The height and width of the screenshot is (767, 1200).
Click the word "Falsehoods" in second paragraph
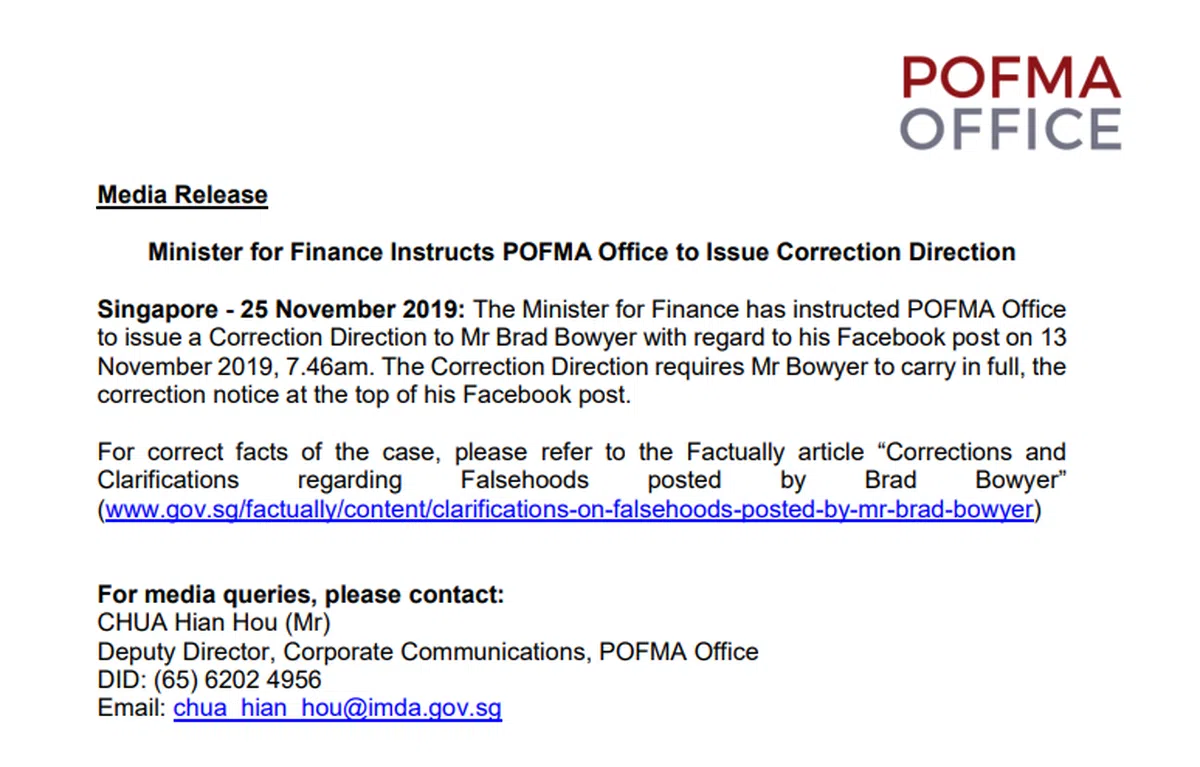click(x=524, y=480)
